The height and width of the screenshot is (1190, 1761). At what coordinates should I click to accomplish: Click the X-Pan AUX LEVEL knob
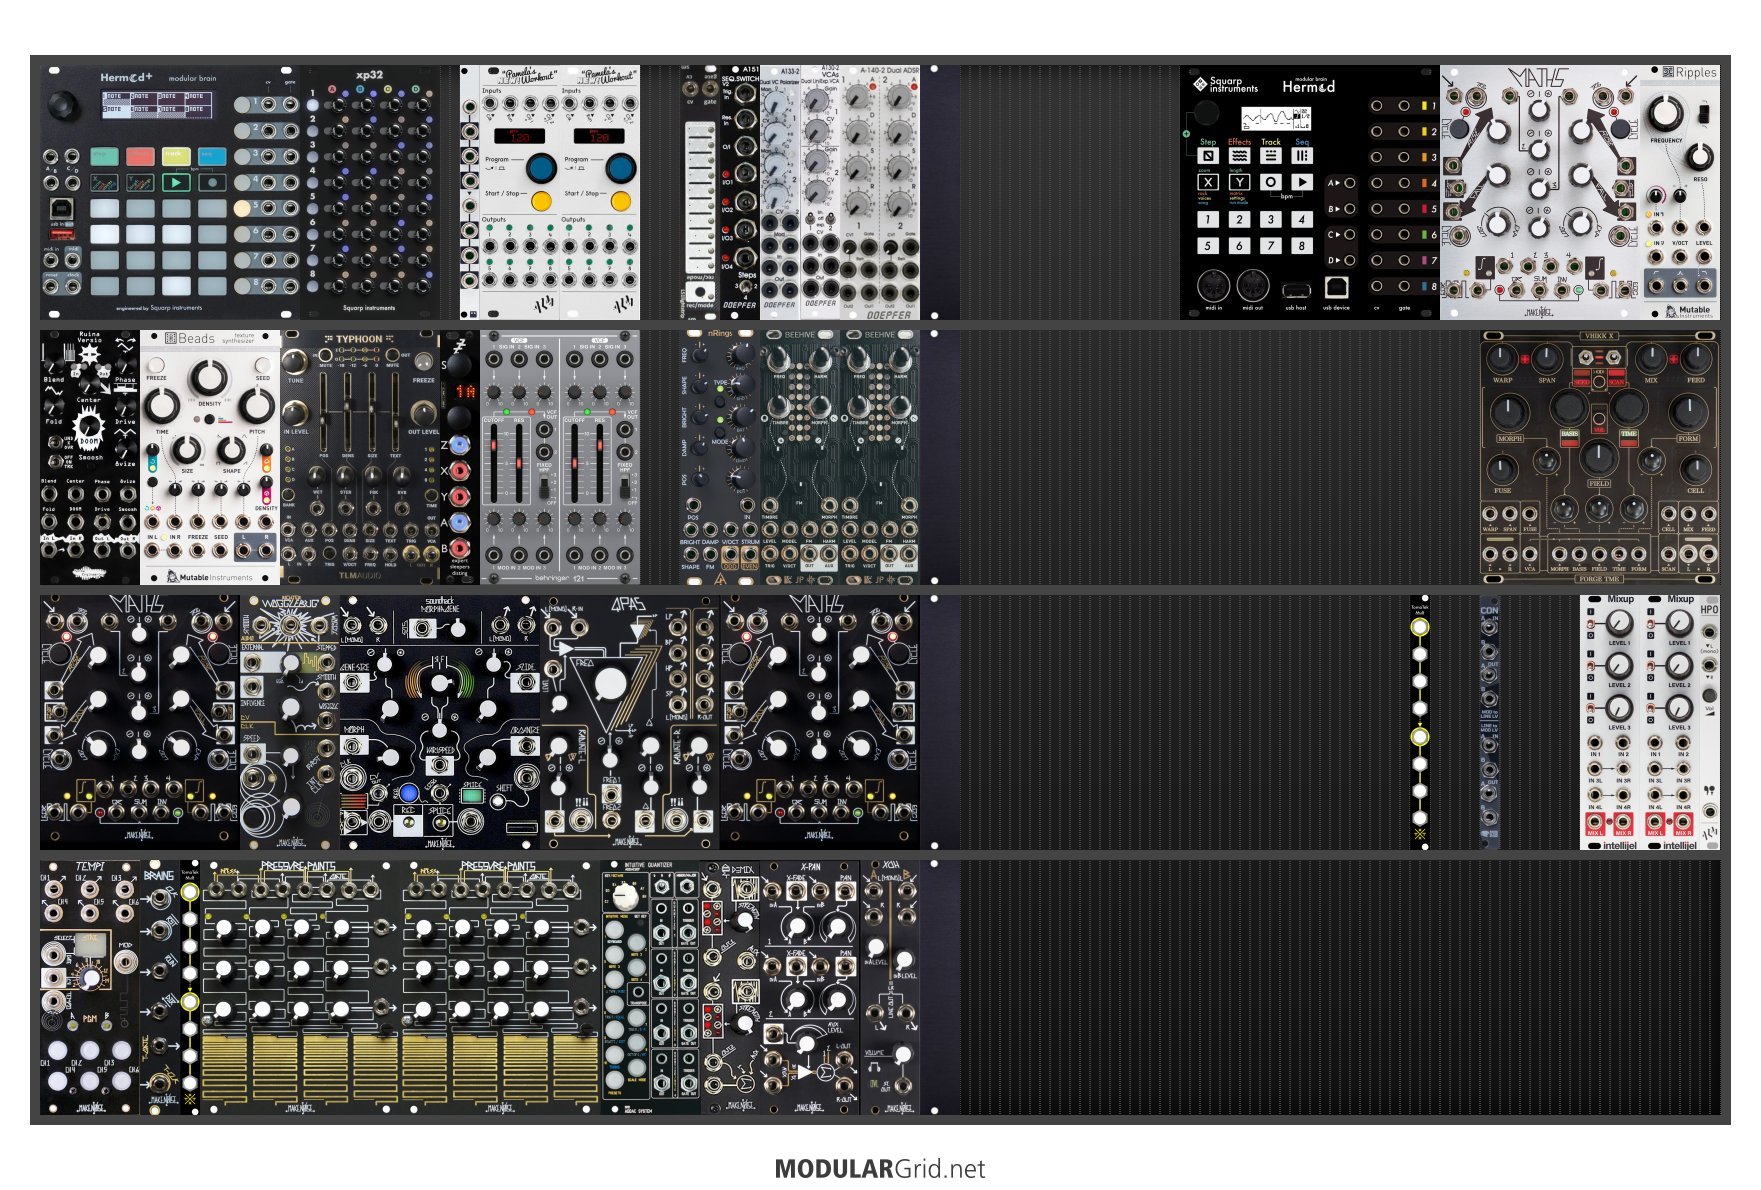pos(805,1042)
